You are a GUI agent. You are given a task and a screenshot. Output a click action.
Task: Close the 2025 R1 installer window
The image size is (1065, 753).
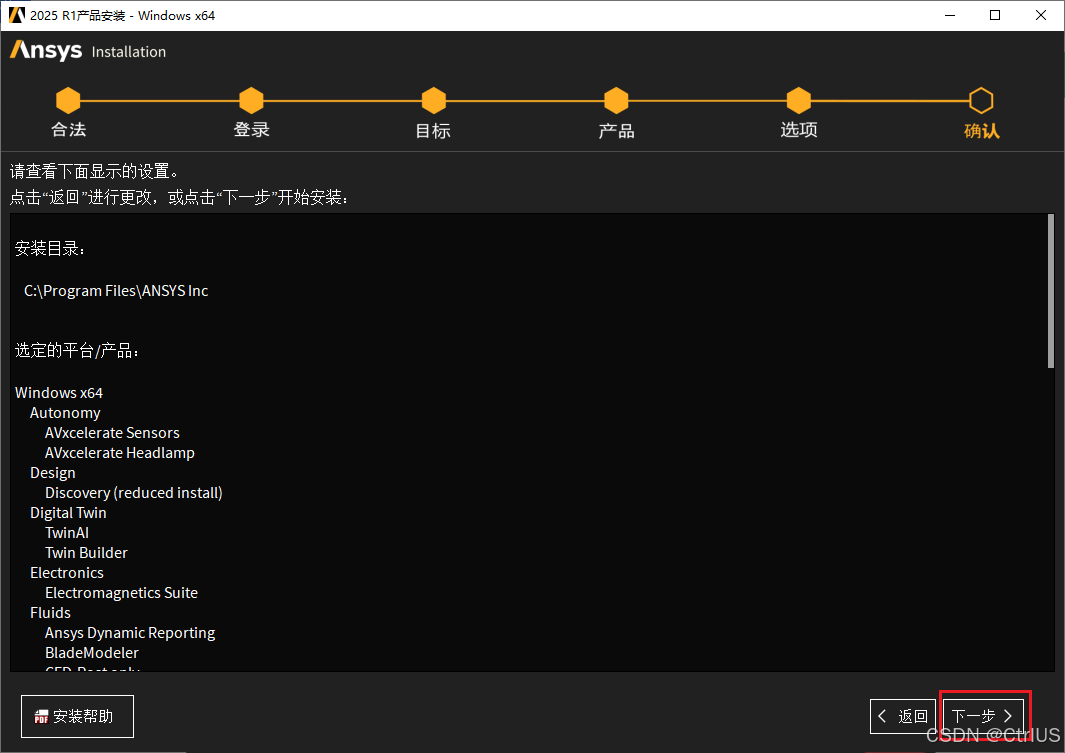[1041, 15]
